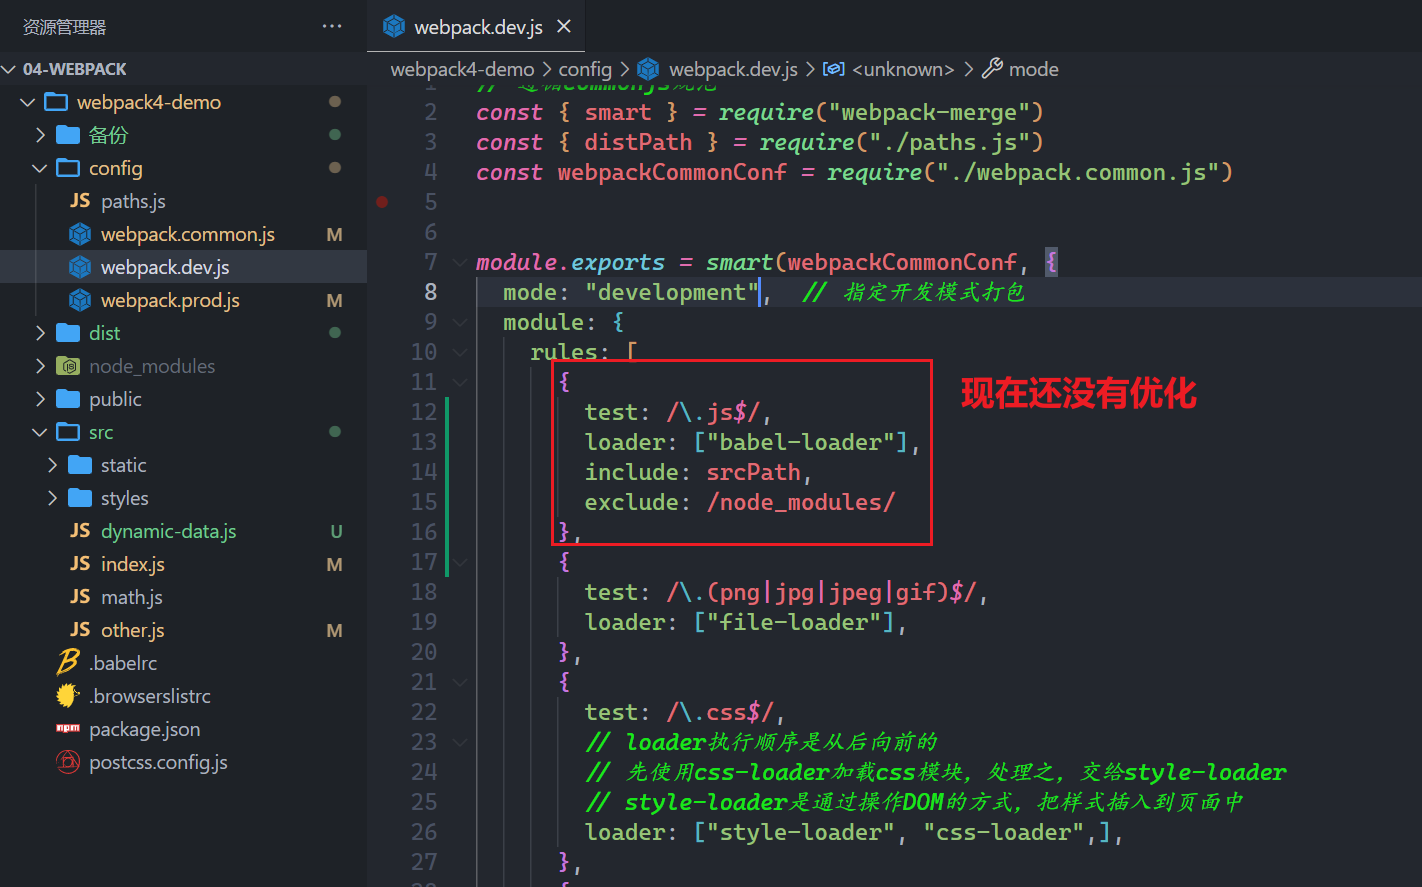
Task: Click the JS icon beside math.js
Action: click(80, 597)
